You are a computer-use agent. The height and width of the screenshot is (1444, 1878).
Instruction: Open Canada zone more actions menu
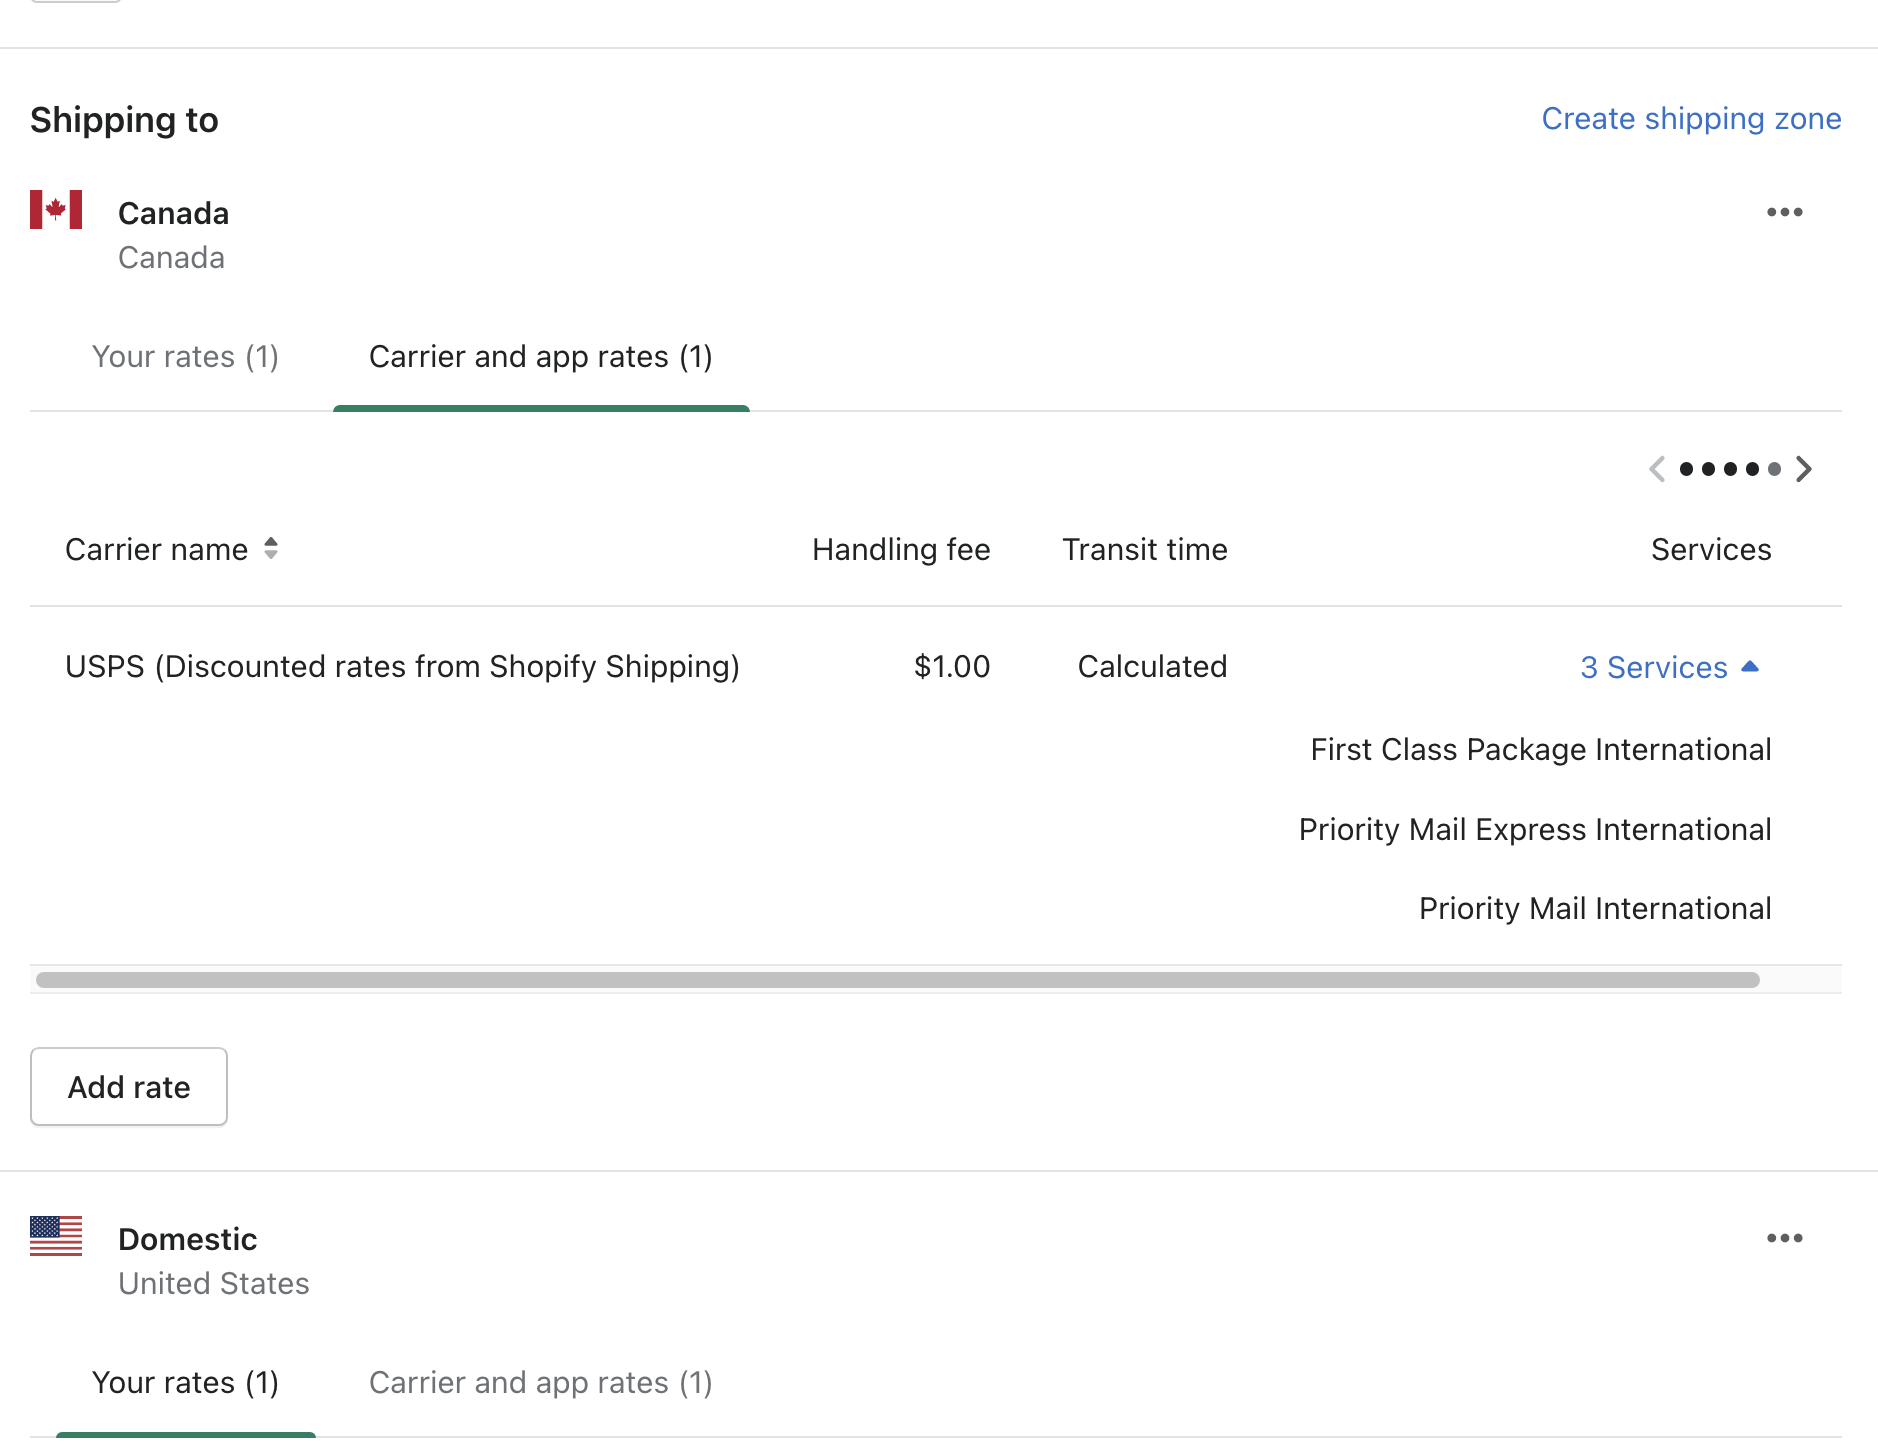click(1784, 212)
